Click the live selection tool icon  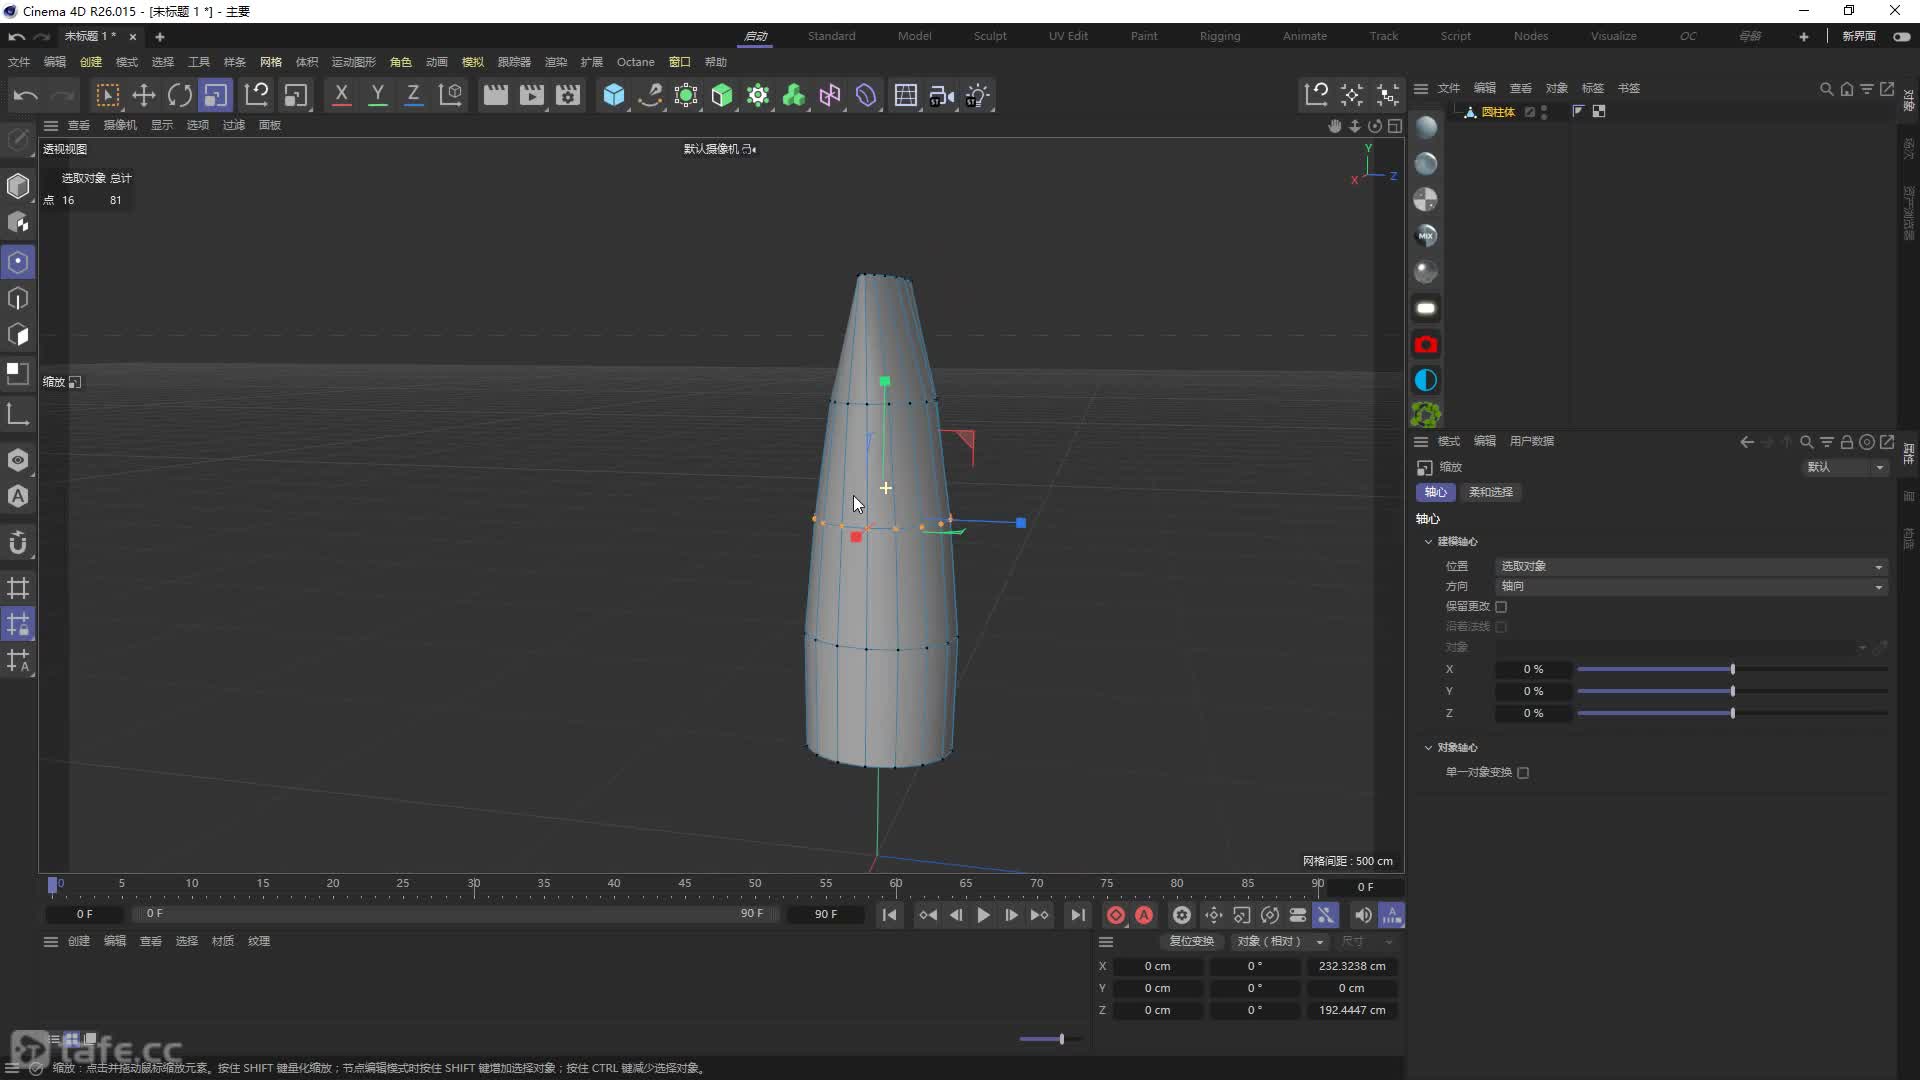107,95
